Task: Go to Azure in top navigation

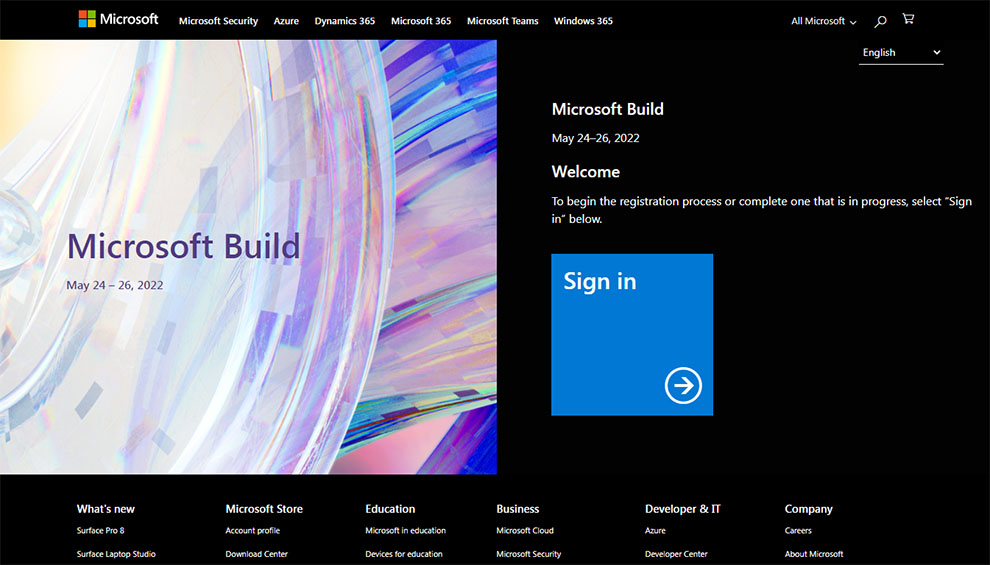Action: 286,21
